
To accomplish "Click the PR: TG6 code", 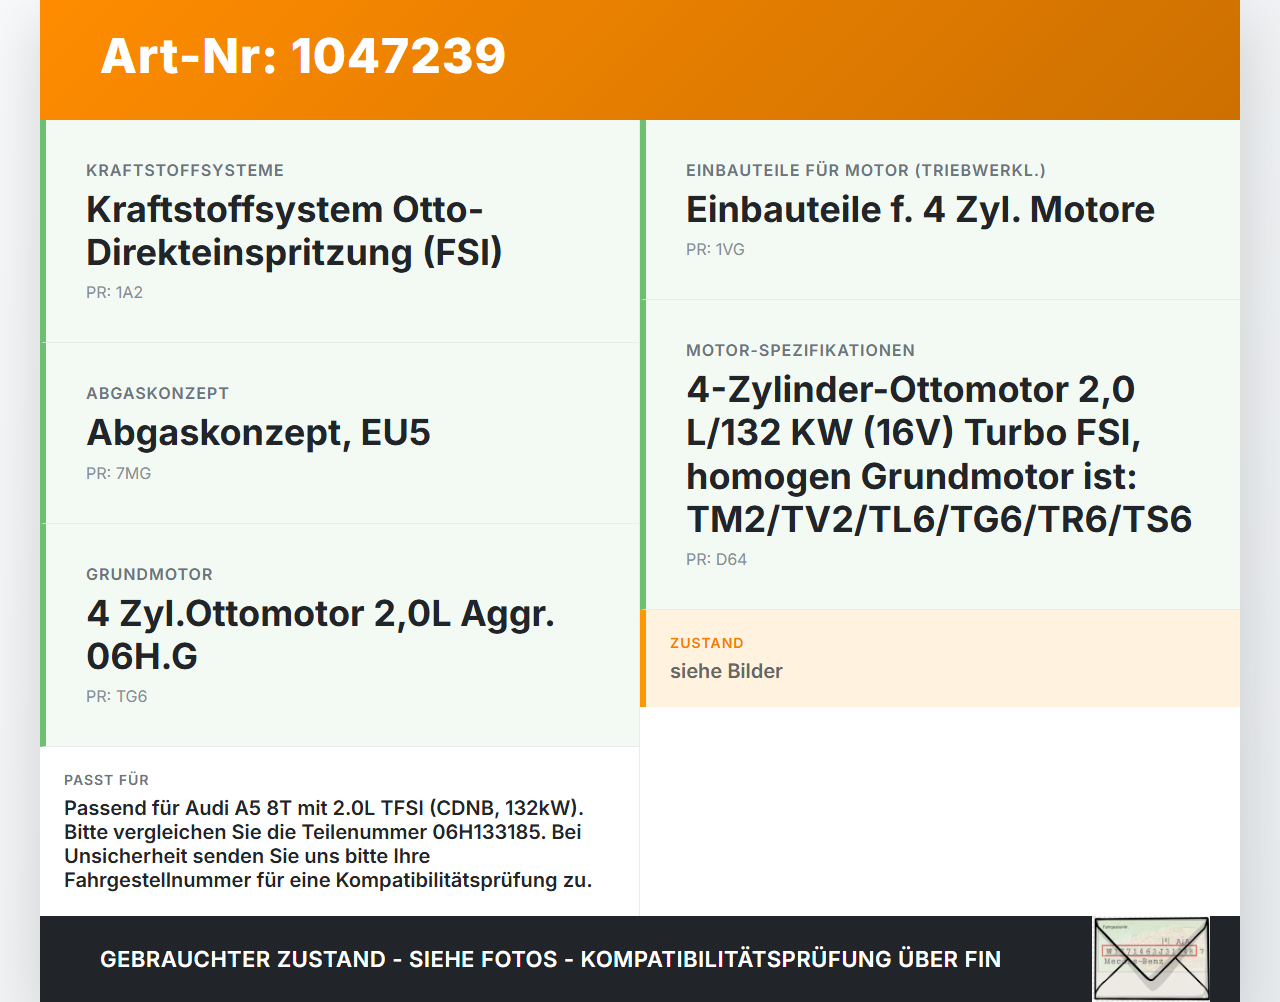I will click(x=116, y=696).
